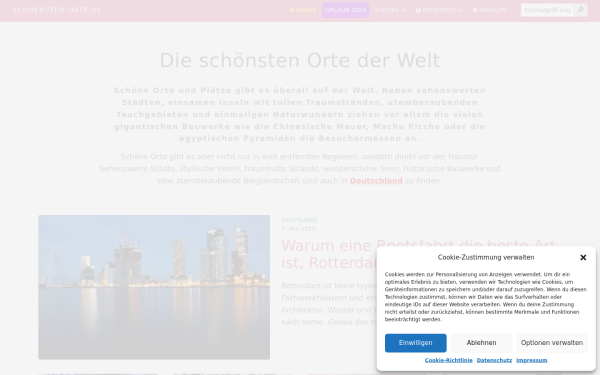Focus the Suchbegriff search field
Screen dimensions: 600x375
pyautogui.click(x=547, y=10)
